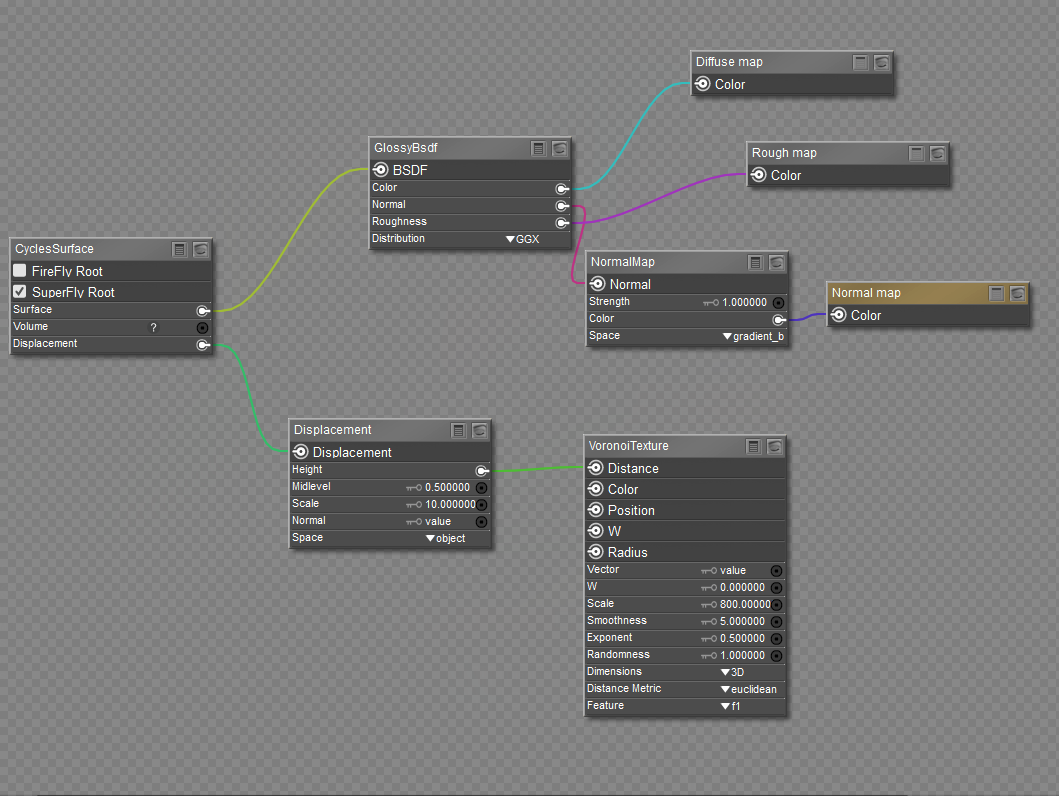Collapse the Diffuse map node

click(860, 63)
